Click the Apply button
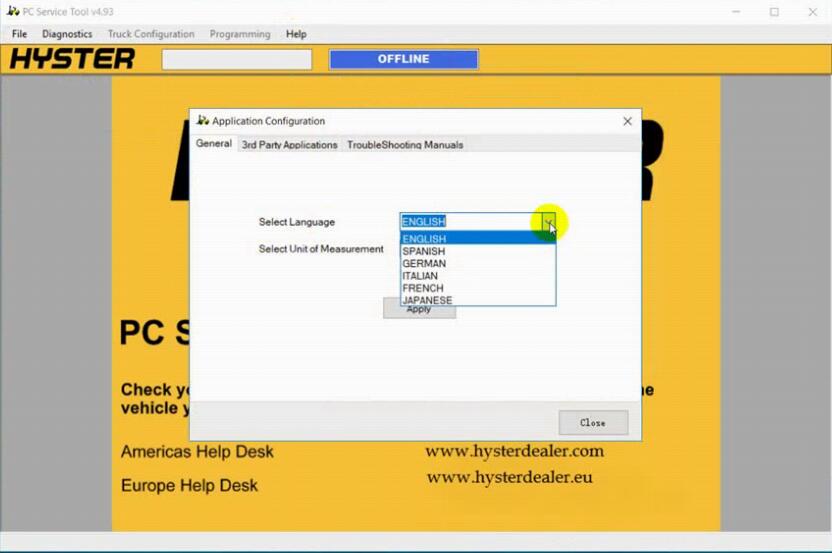The width and height of the screenshot is (832, 553). (419, 309)
